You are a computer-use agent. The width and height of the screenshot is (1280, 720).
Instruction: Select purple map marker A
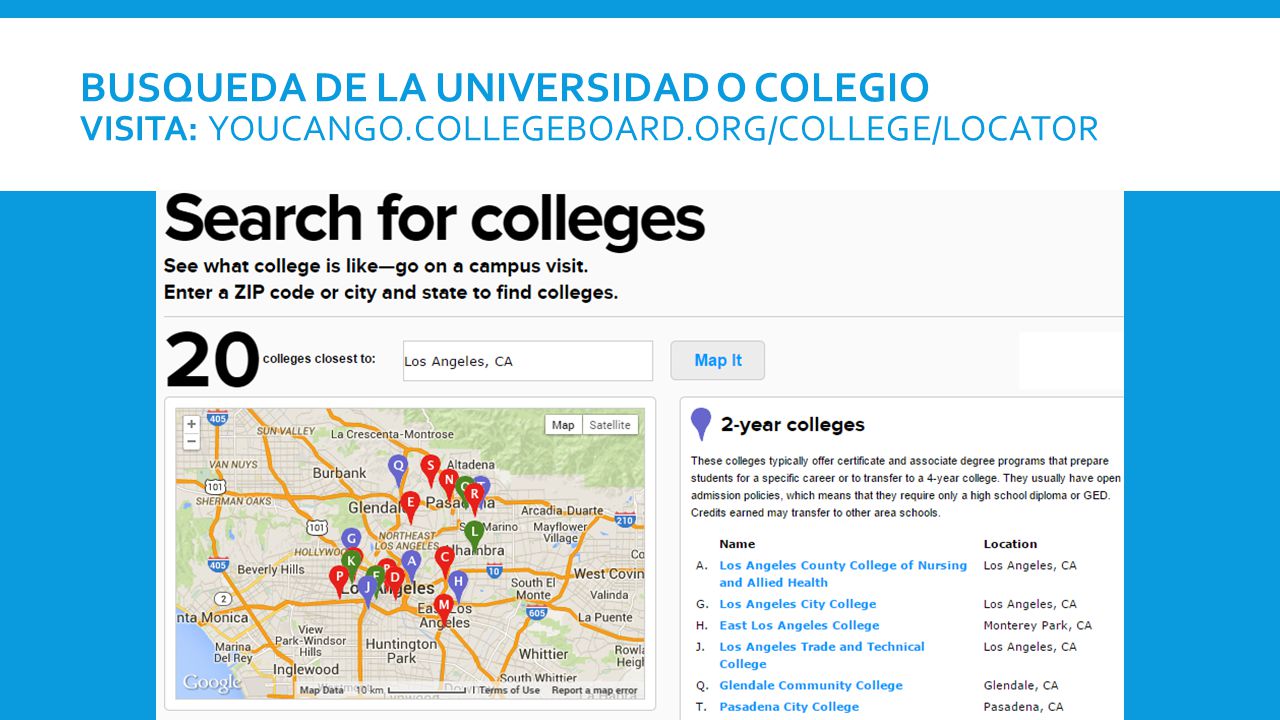(410, 565)
